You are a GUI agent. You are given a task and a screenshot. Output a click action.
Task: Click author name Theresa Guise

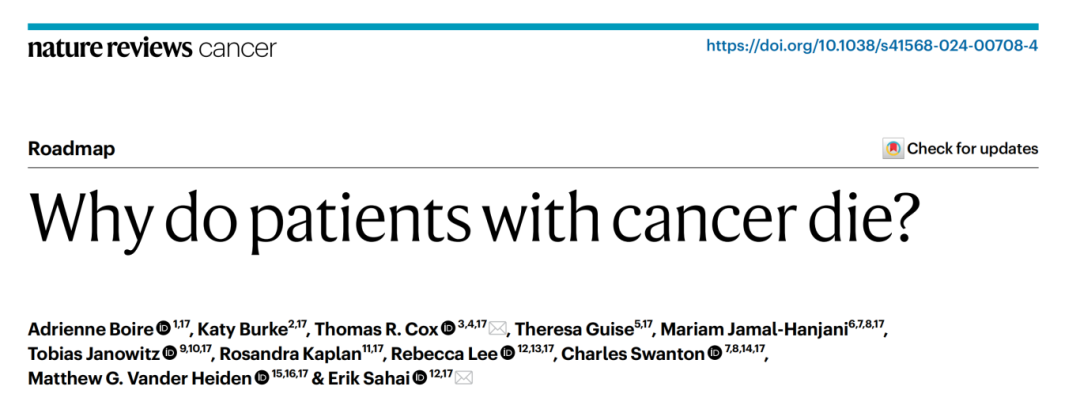tap(574, 329)
